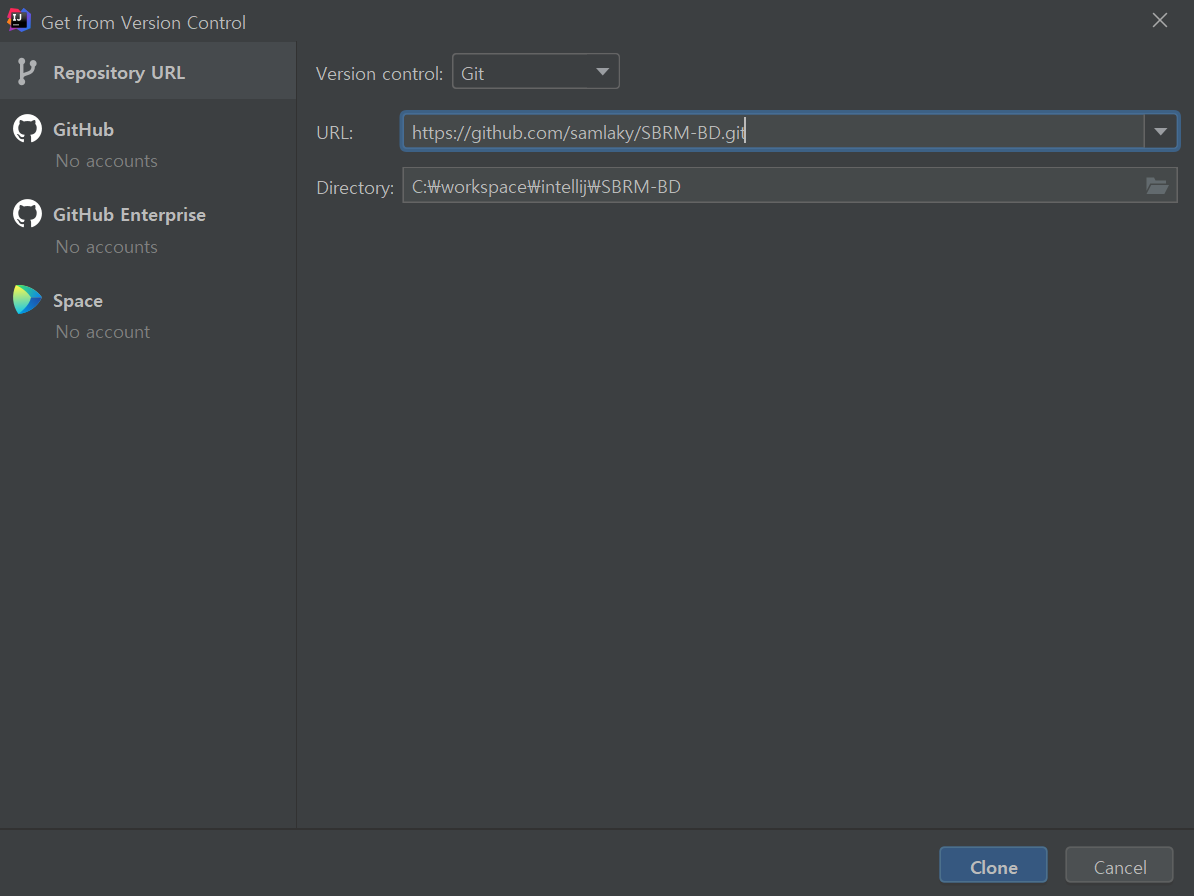Select the Repository URL branch icon
This screenshot has width=1194, height=896.
(26, 72)
